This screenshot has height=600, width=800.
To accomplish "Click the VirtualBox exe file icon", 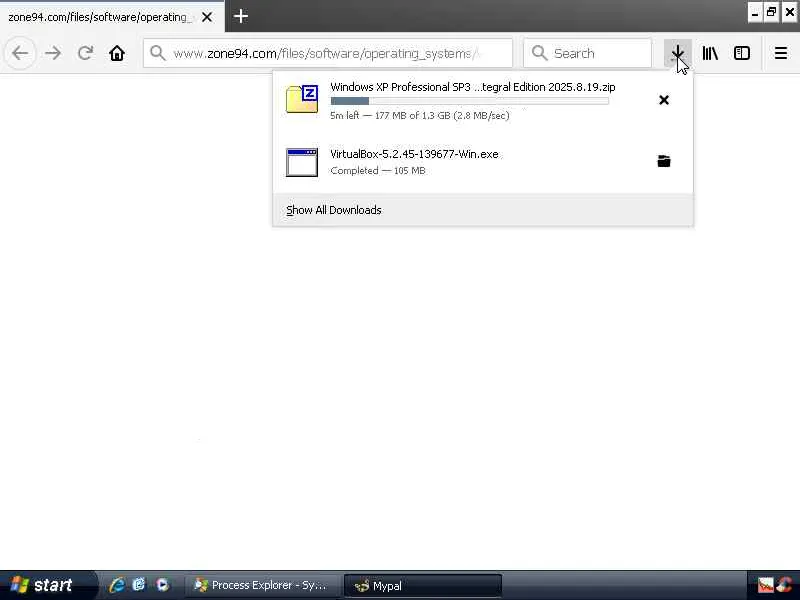I will pos(302,162).
